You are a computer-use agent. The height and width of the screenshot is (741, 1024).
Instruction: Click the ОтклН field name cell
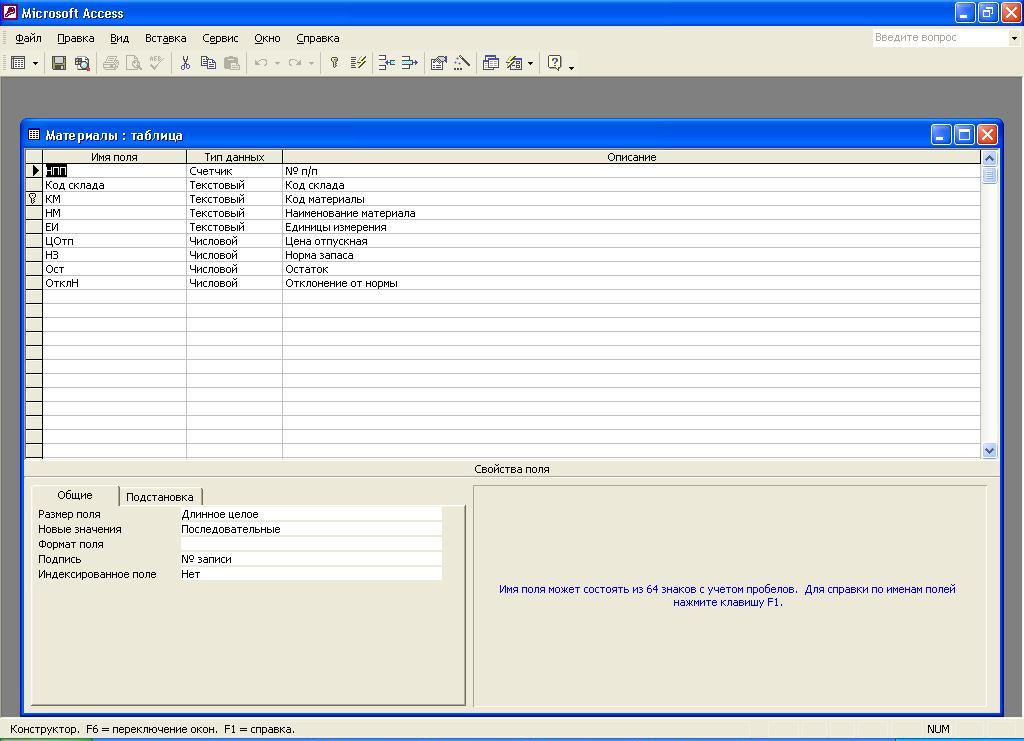(114, 283)
